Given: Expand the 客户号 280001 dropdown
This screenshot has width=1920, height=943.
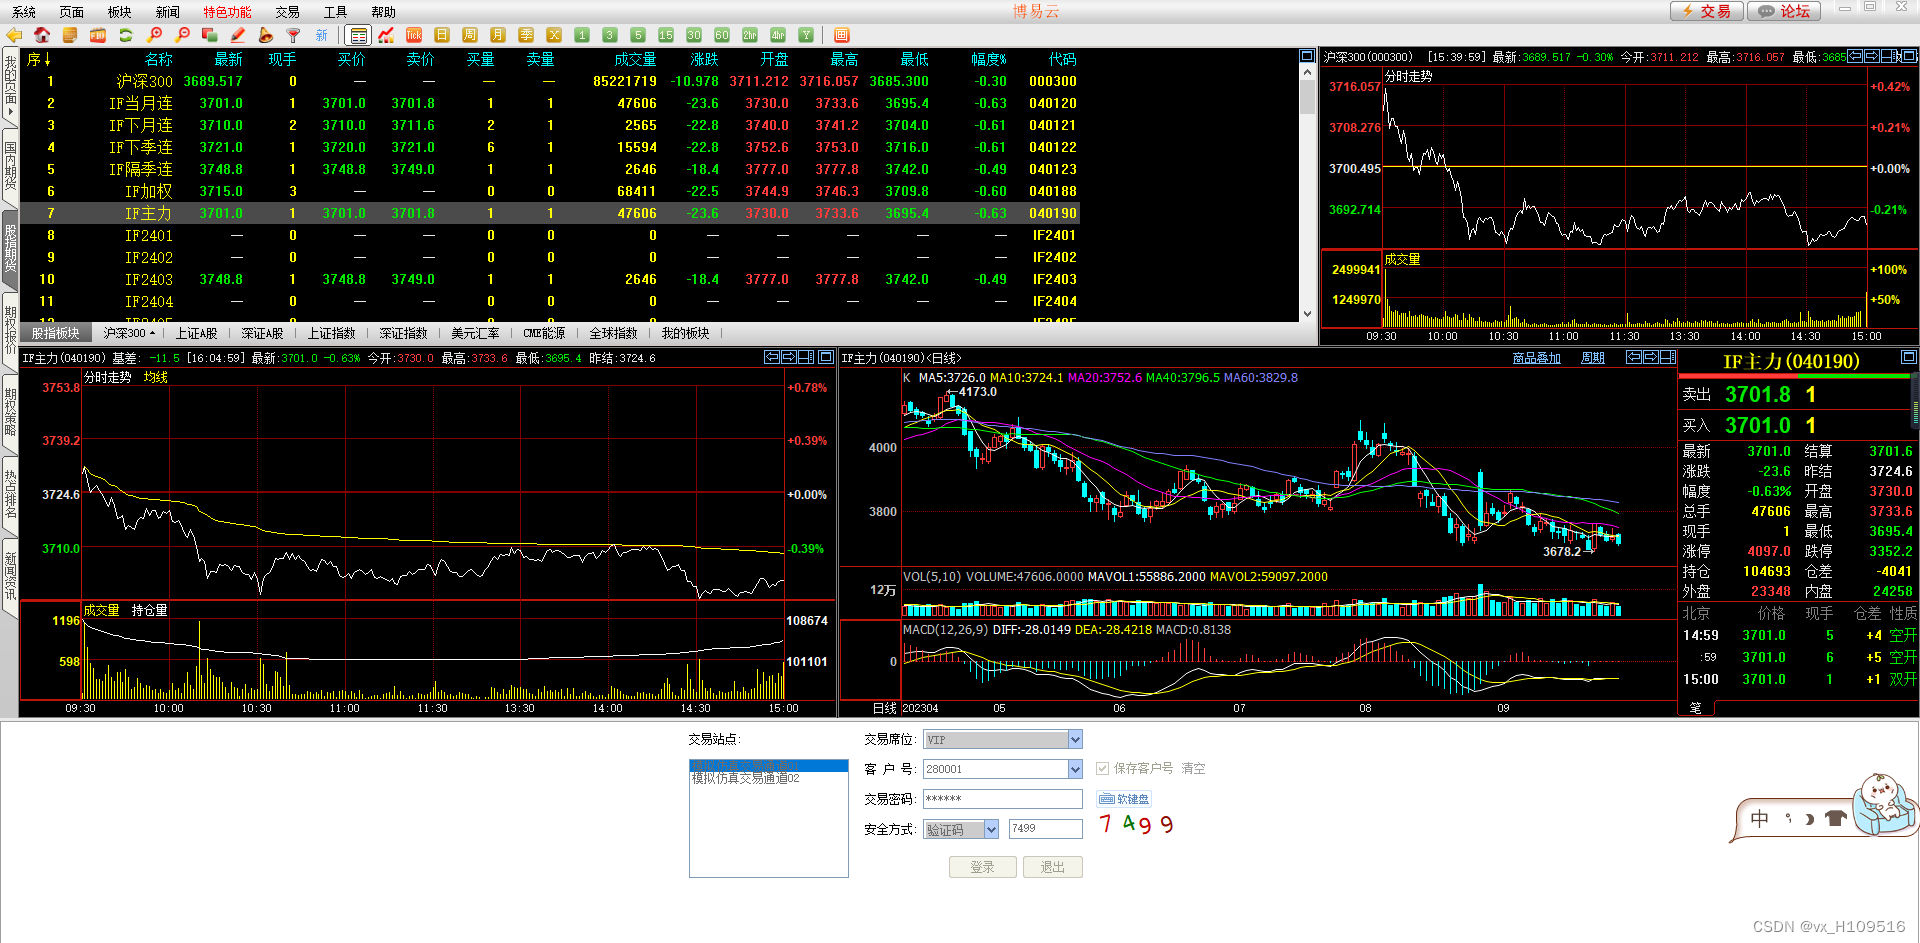Looking at the screenshot, I should click(1075, 769).
